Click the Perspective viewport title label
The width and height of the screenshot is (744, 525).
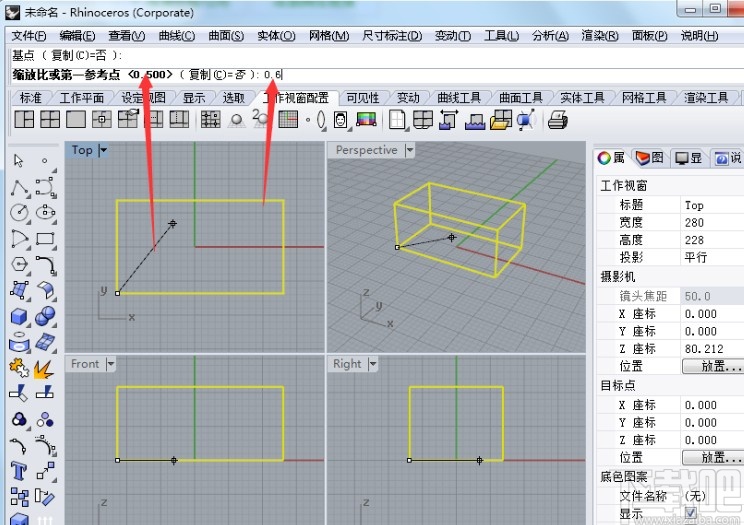click(366, 150)
